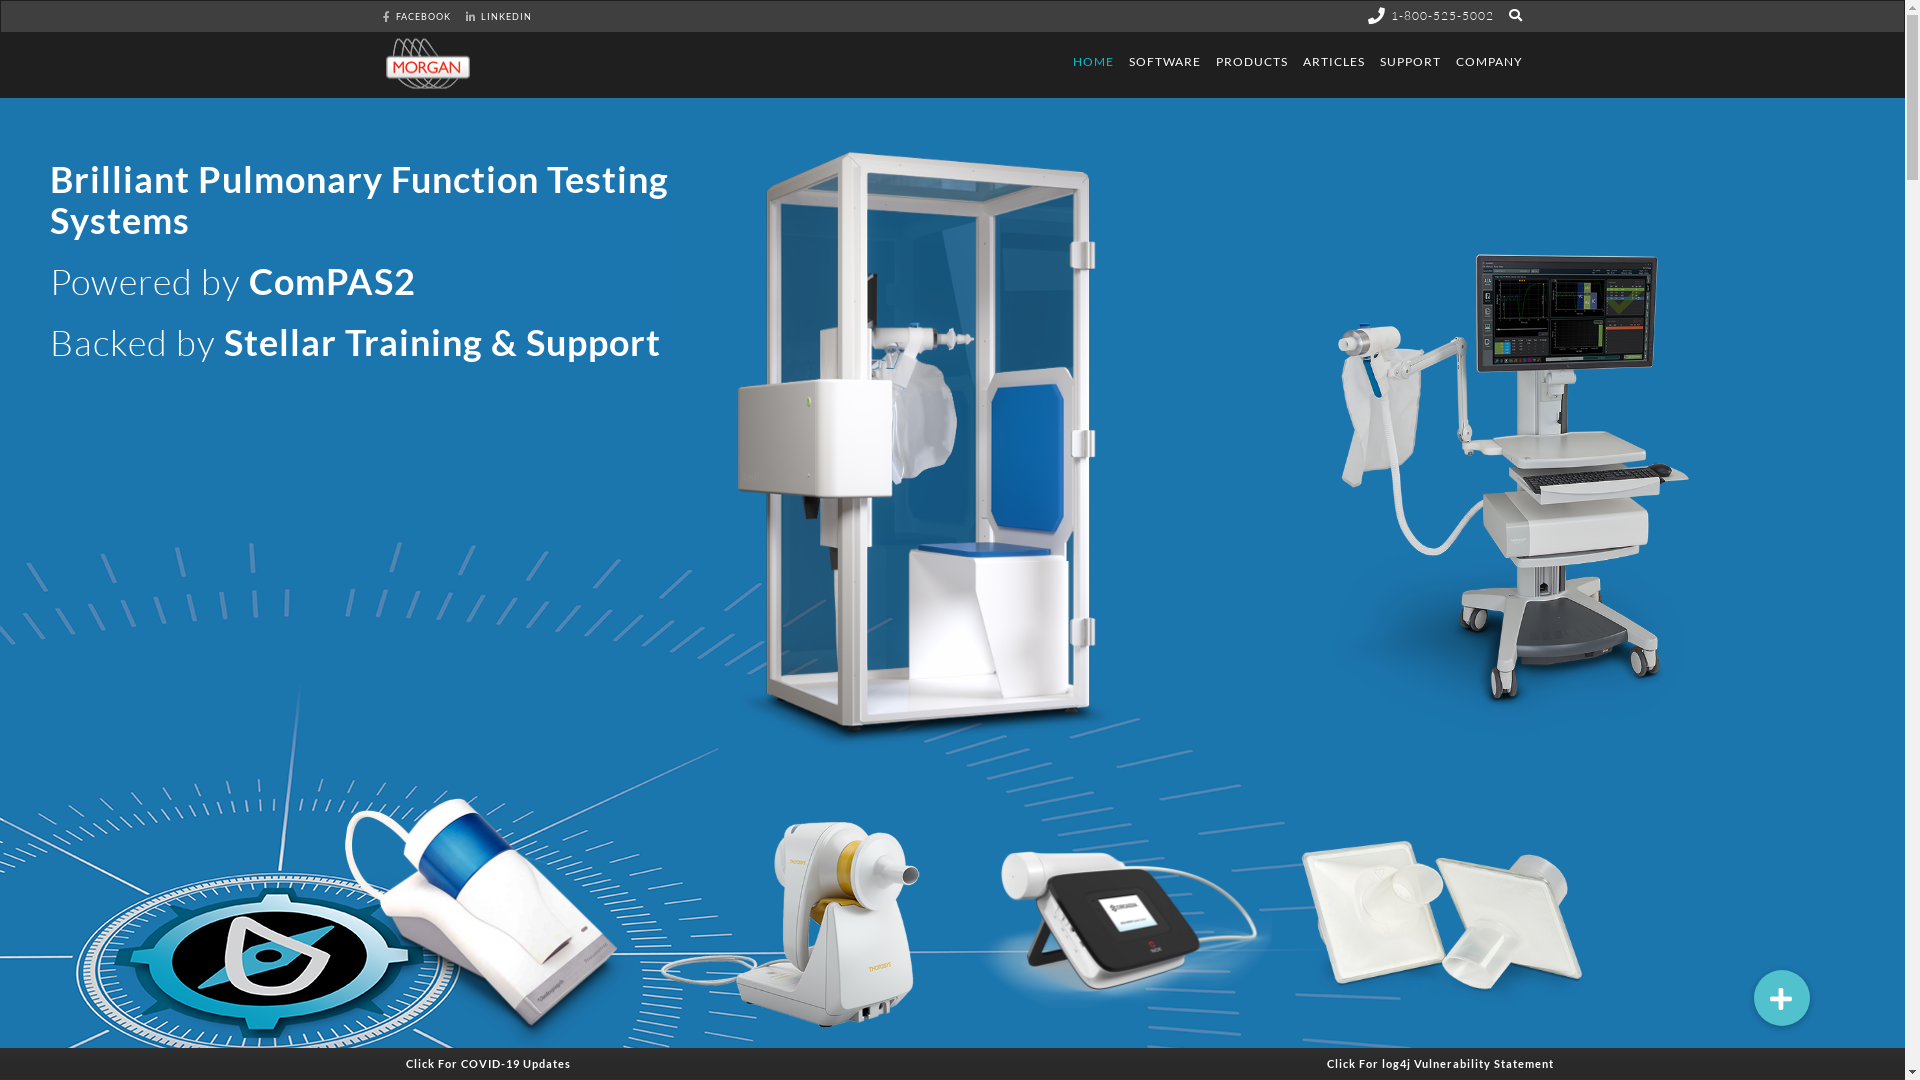Open the Facebook link in top bar
The width and height of the screenshot is (1920, 1080).
coord(417,16)
